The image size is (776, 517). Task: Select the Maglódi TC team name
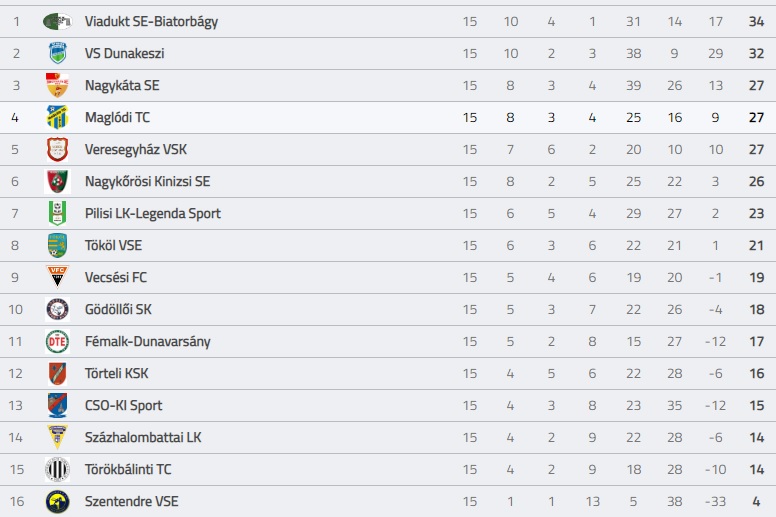117,117
